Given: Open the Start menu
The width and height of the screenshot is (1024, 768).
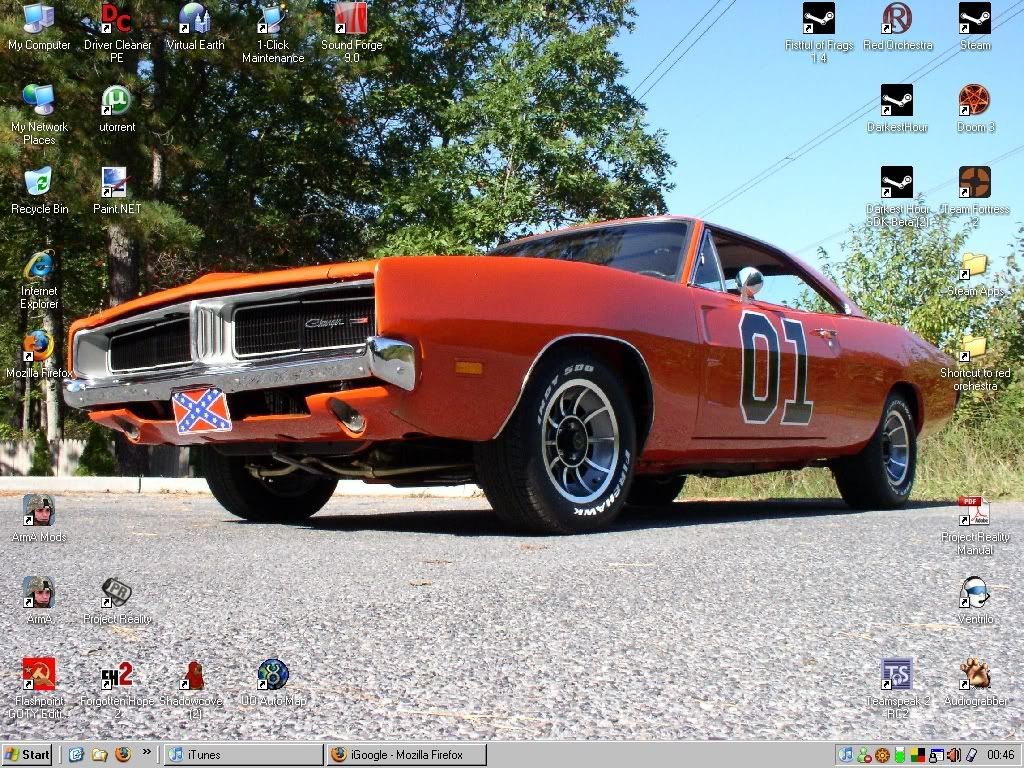Looking at the screenshot, I should click(24, 755).
